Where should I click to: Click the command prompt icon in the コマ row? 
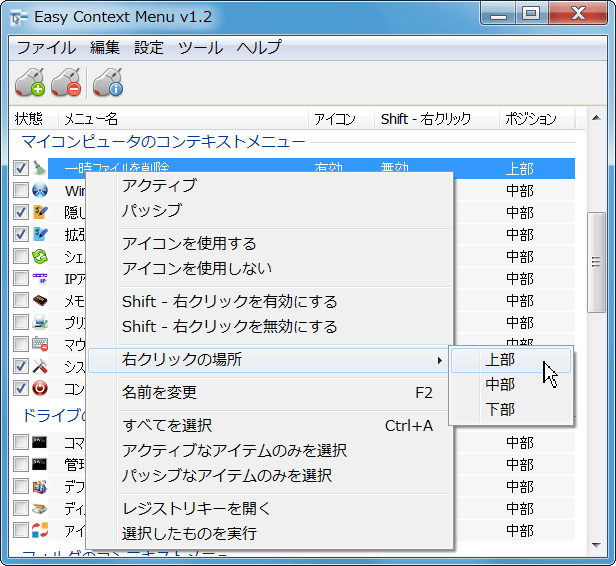[x=39, y=442]
